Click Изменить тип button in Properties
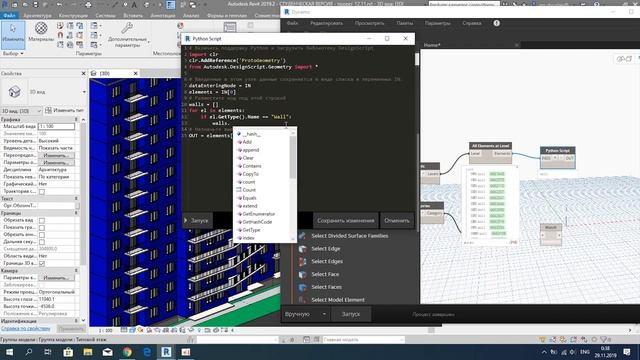 tap(64, 111)
